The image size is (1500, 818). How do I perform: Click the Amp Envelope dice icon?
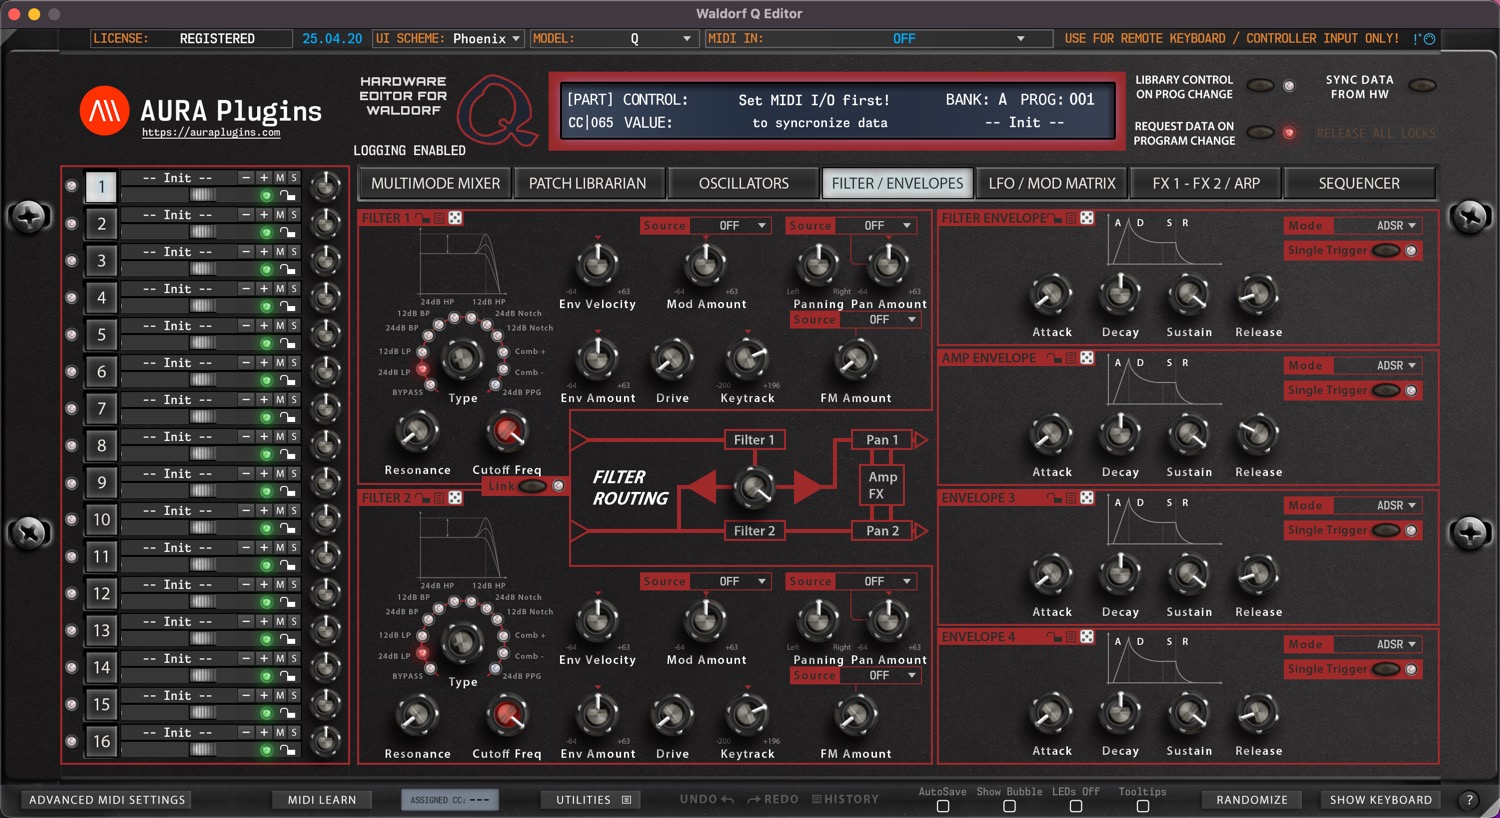(1087, 357)
